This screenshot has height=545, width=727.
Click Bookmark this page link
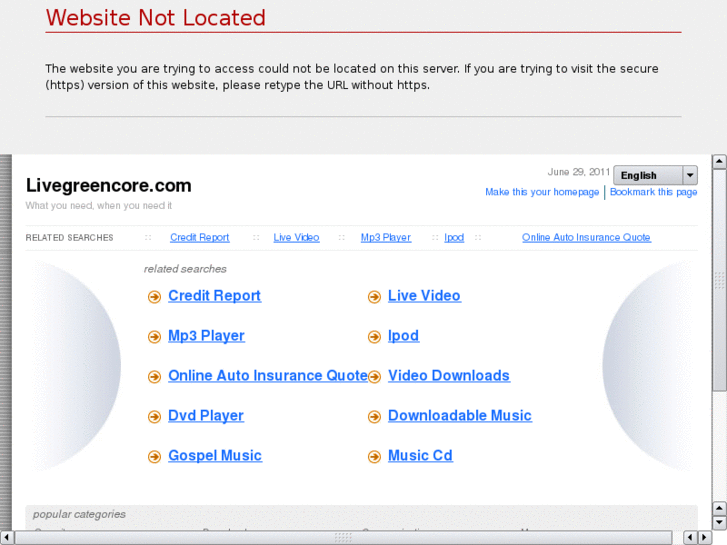click(653, 192)
